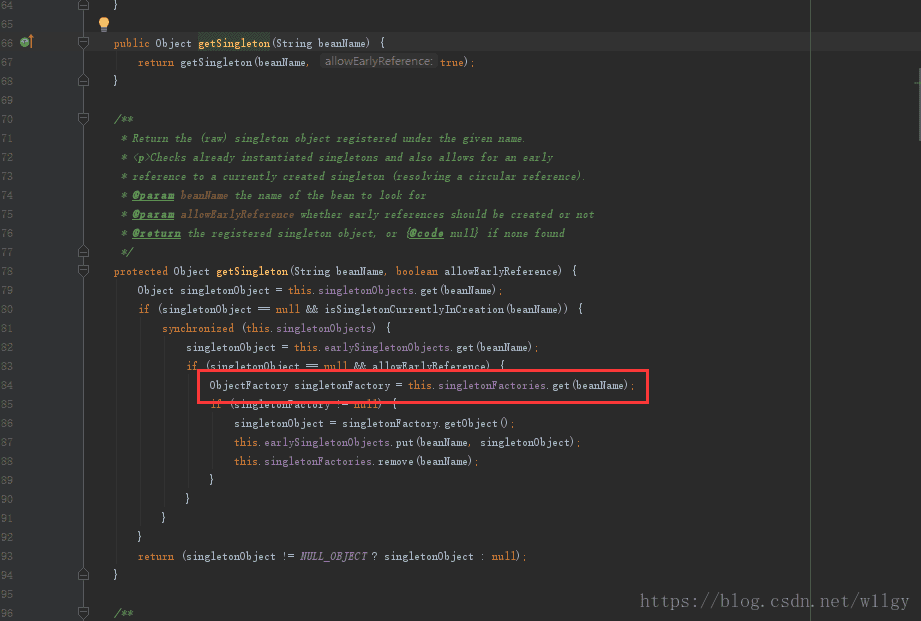This screenshot has height=621, width=921.
Task: Click the allowEarlyReference: parameter inlay hint
Action: pyautogui.click(x=379, y=61)
